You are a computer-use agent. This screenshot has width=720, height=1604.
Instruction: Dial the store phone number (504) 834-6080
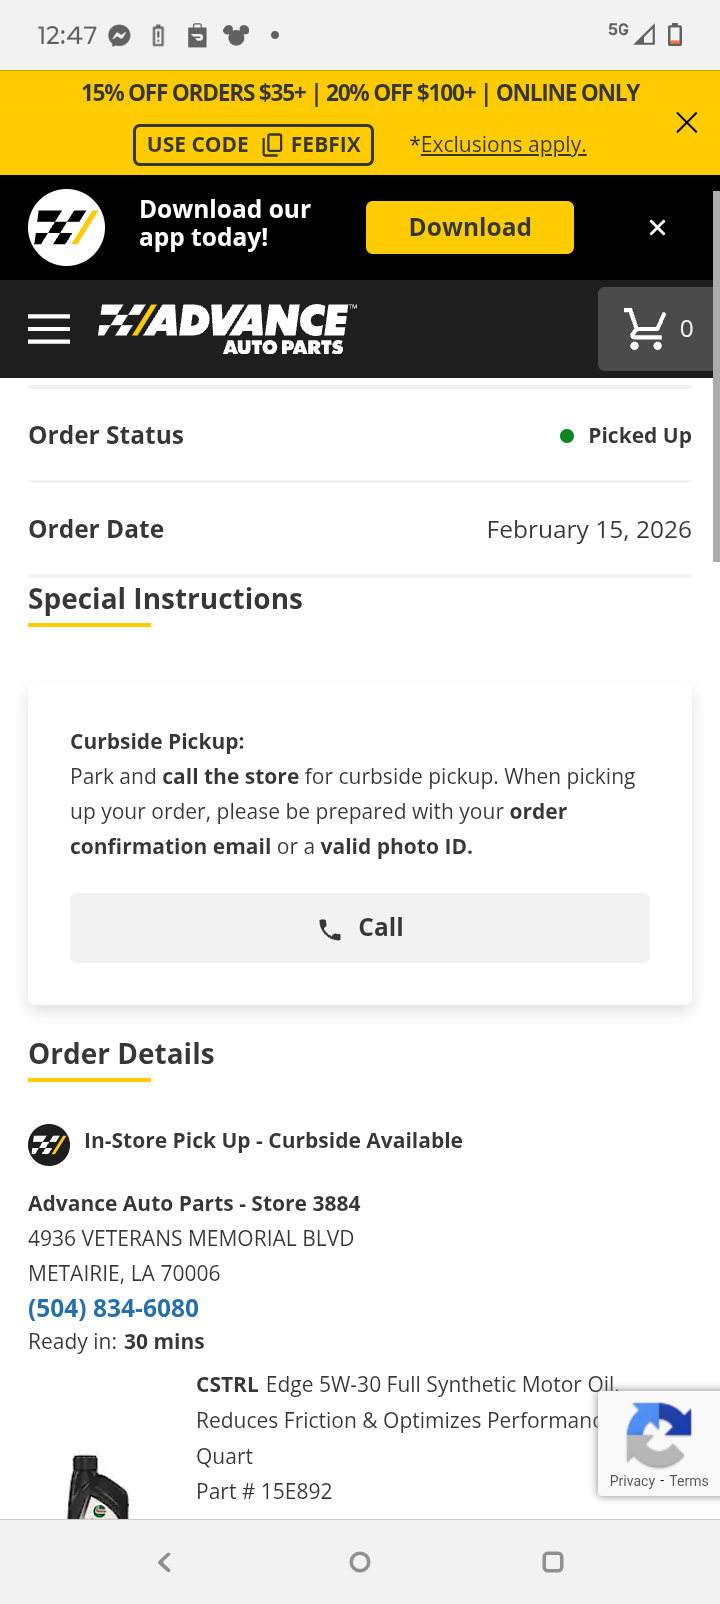point(113,1308)
